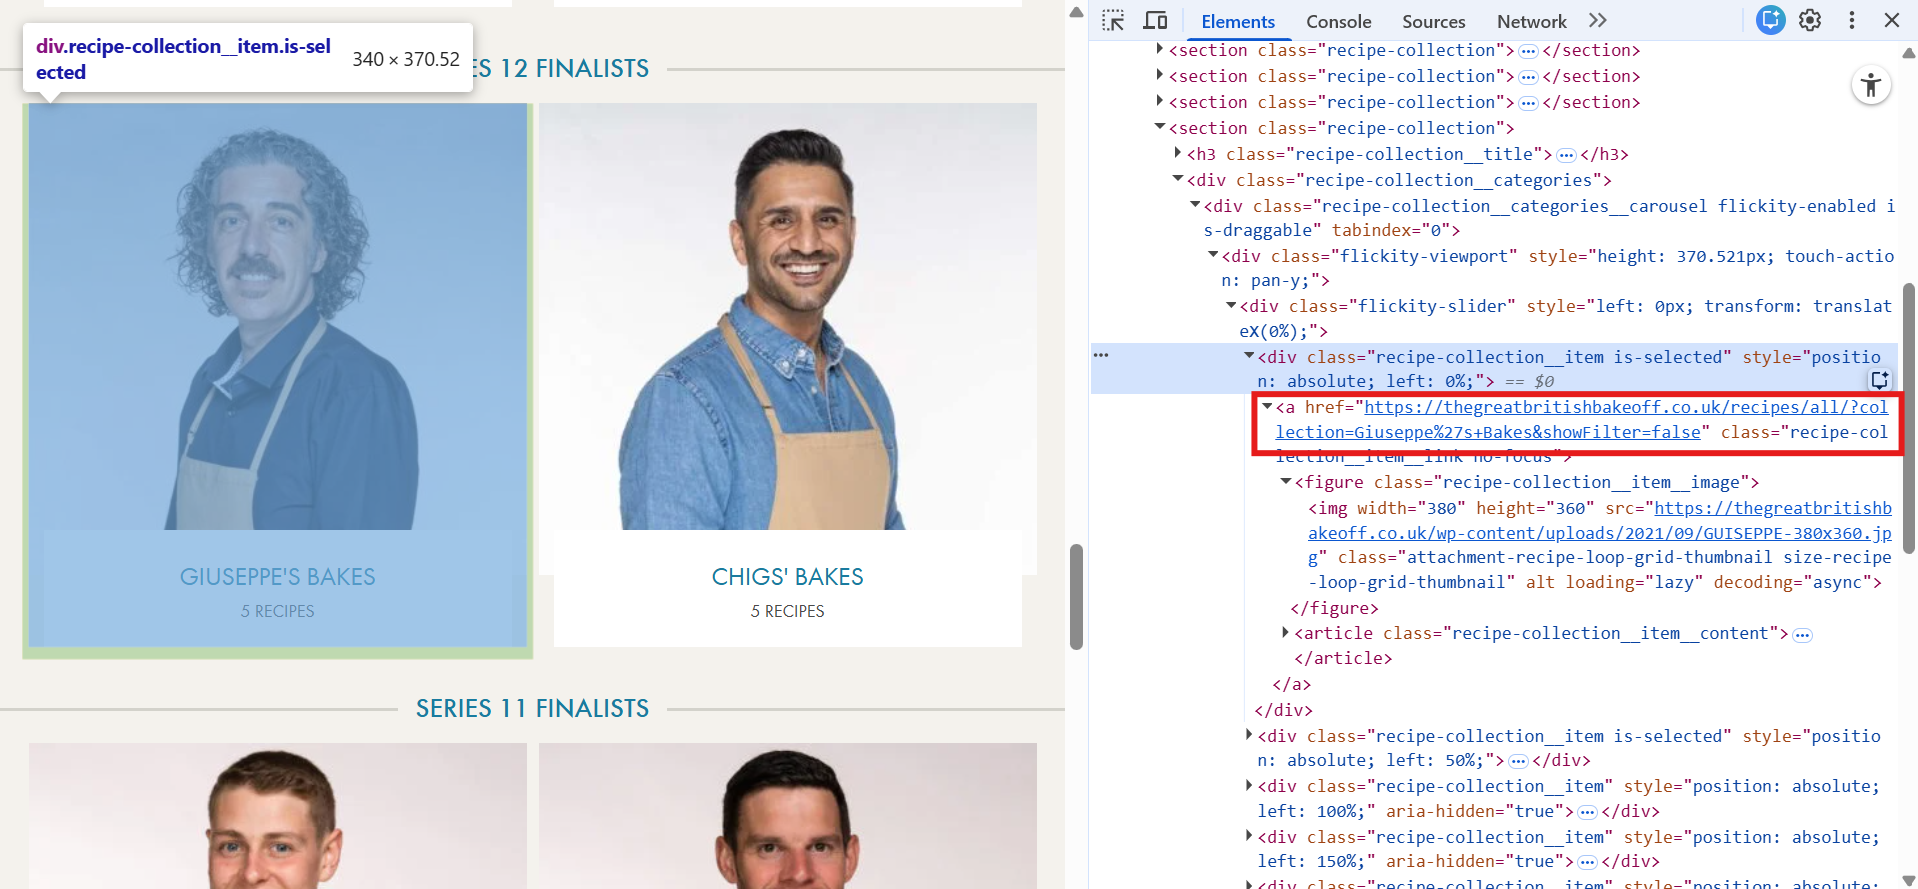This screenshot has width=1918, height=889.
Task: Open the DevTools customize kebab menu
Action: 1852,20
